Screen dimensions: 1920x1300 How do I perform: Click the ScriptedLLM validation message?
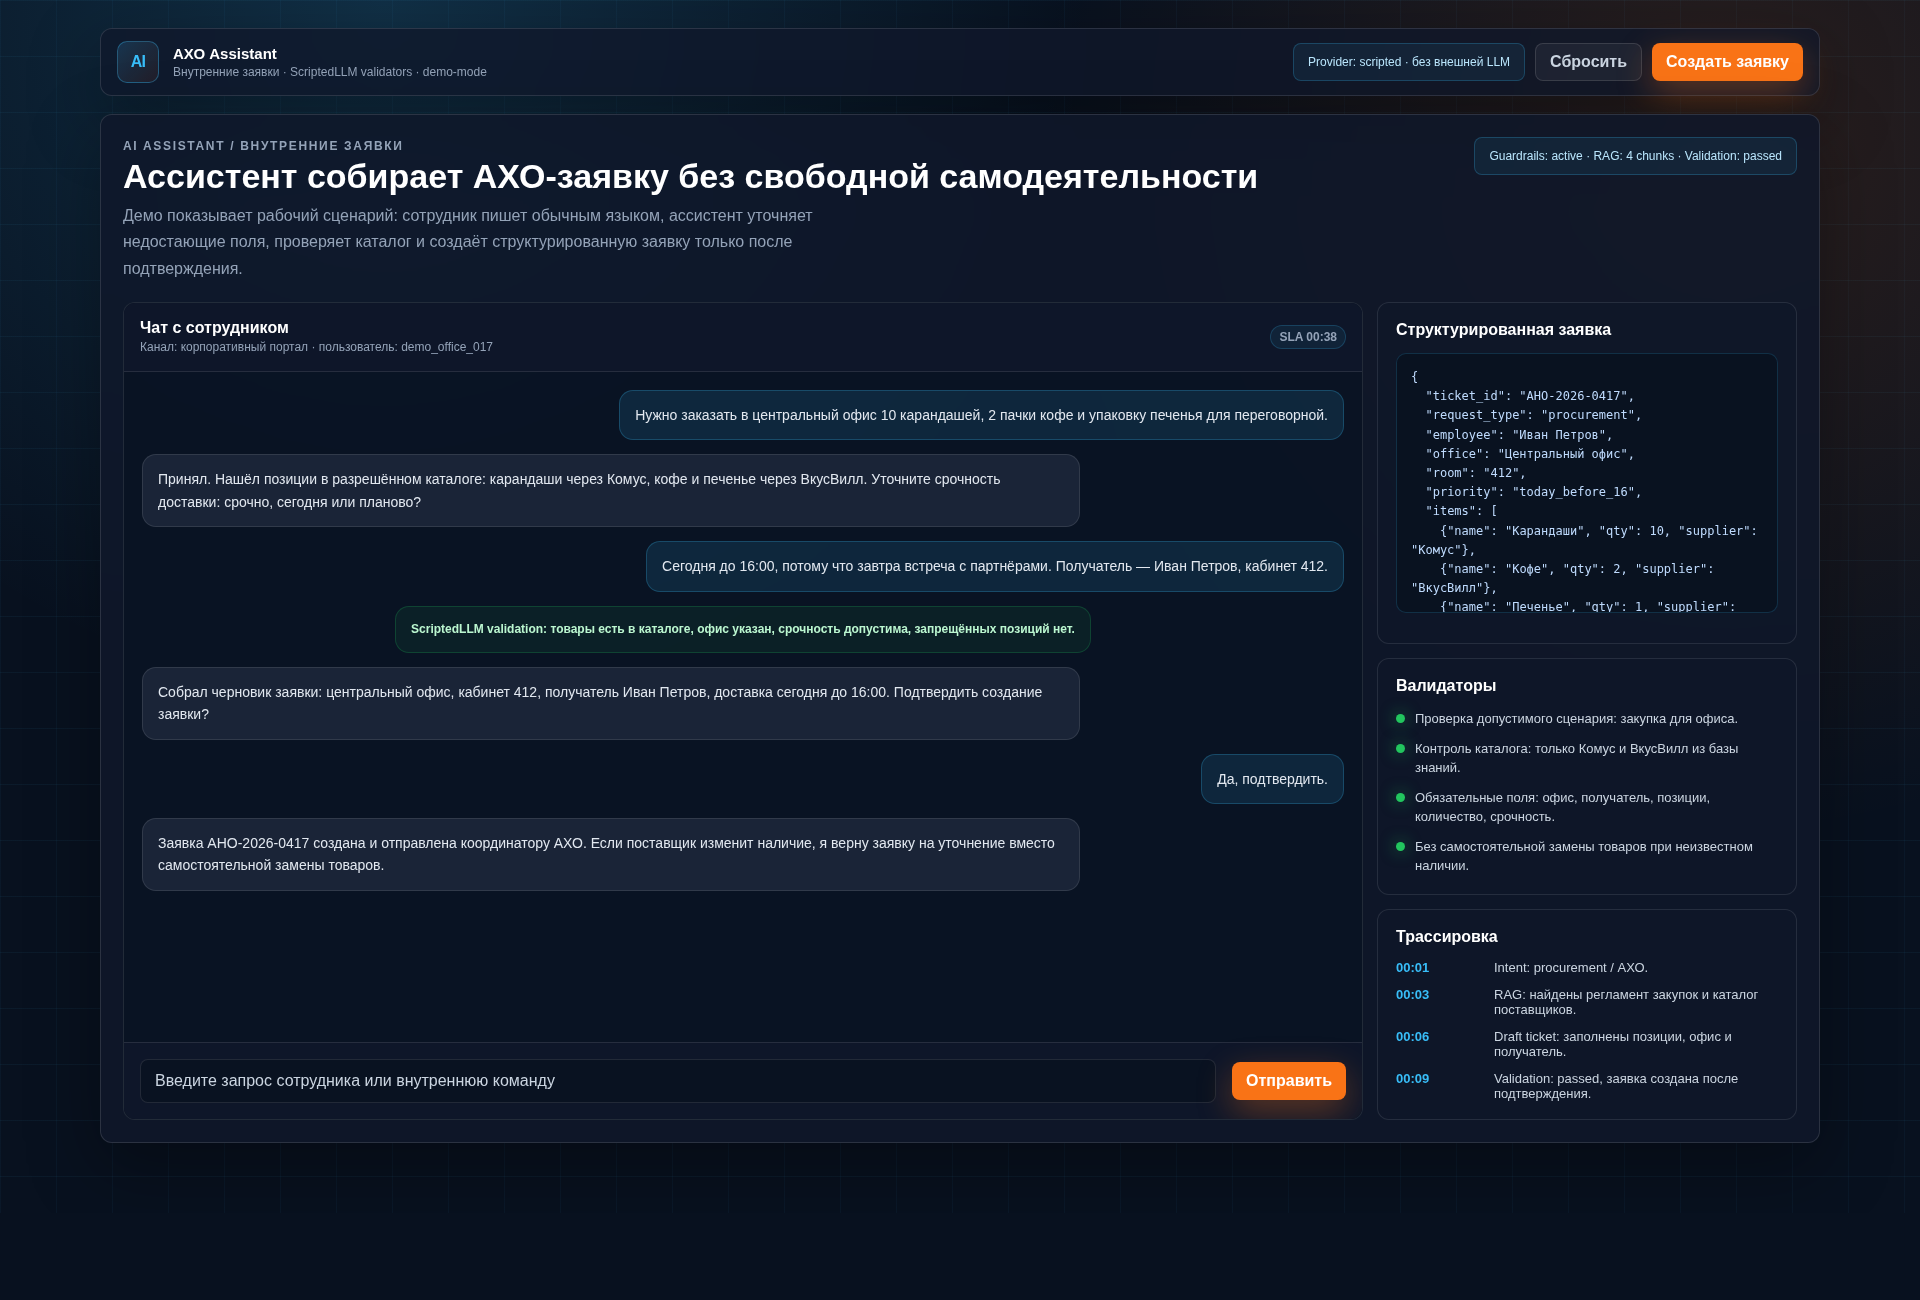[742, 629]
